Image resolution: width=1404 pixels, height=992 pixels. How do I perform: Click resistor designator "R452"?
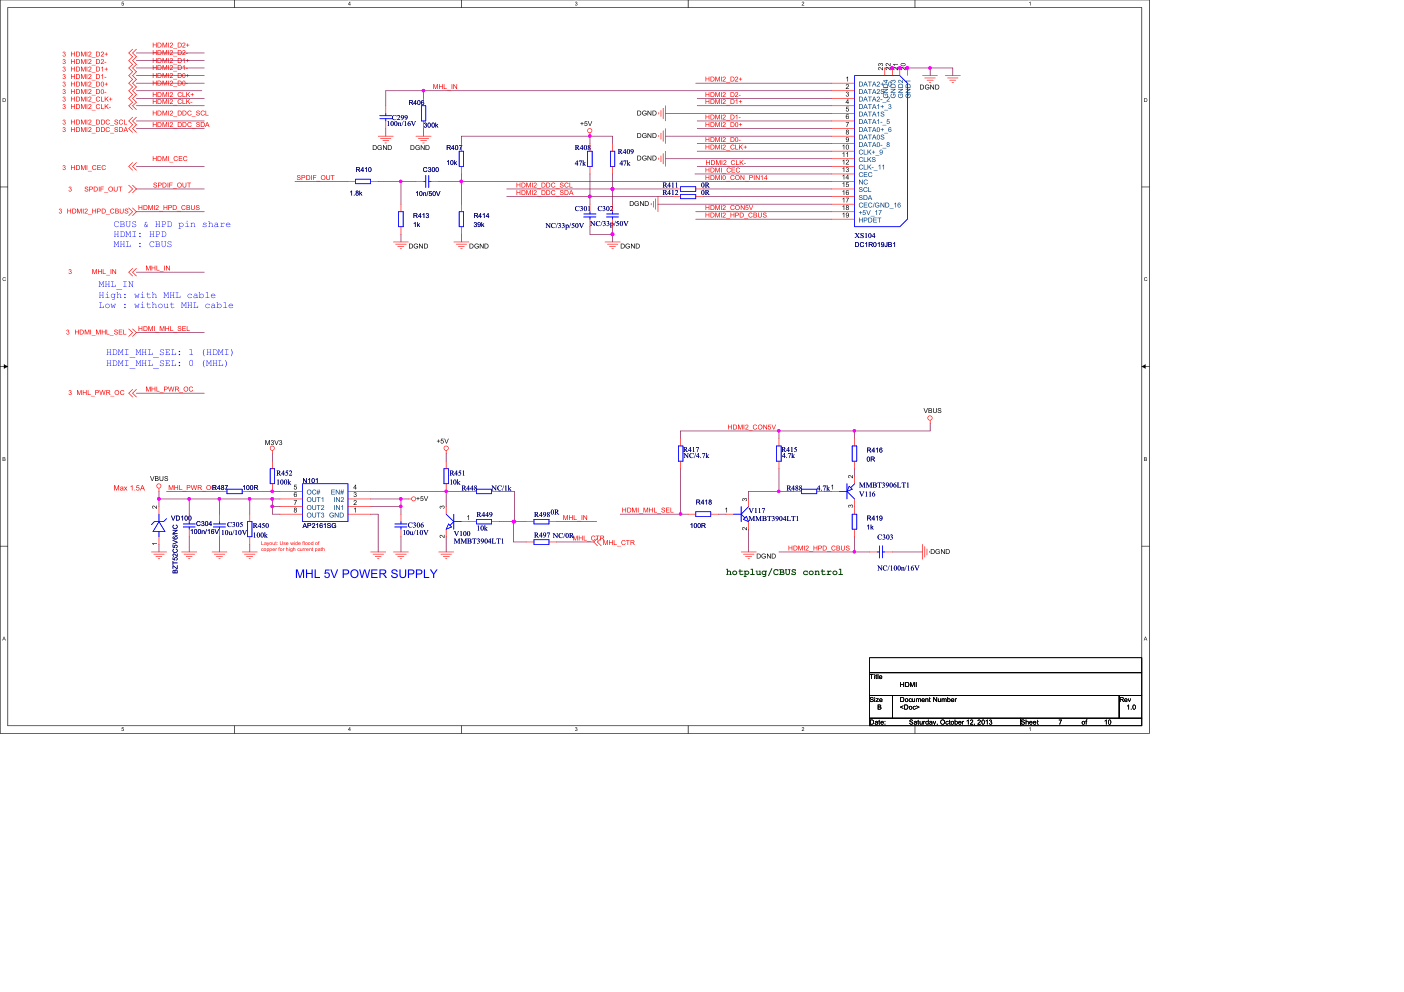284,474
